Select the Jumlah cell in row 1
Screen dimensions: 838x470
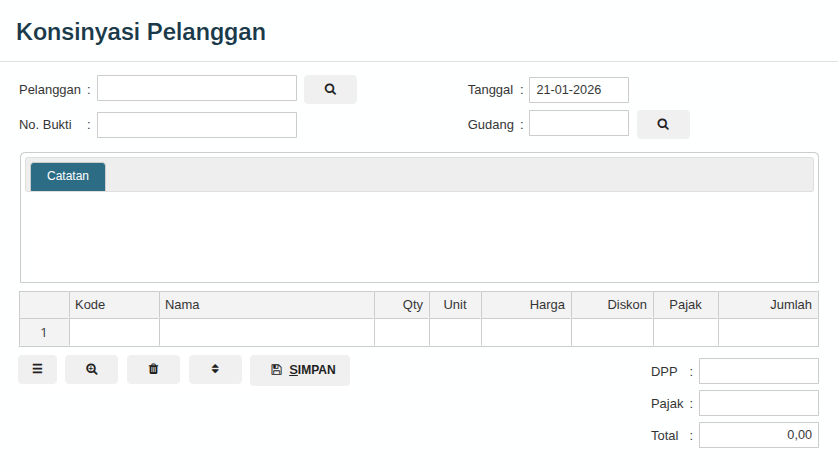pos(769,333)
